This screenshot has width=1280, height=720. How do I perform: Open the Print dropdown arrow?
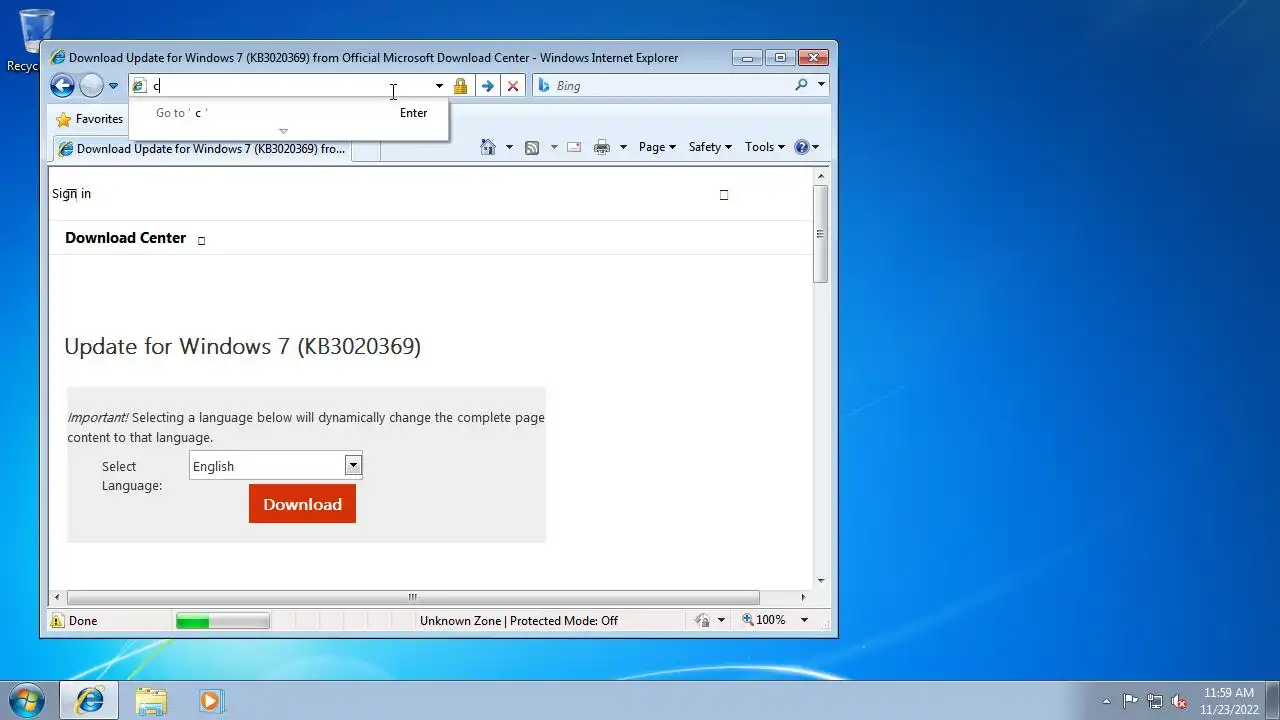(623, 147)
